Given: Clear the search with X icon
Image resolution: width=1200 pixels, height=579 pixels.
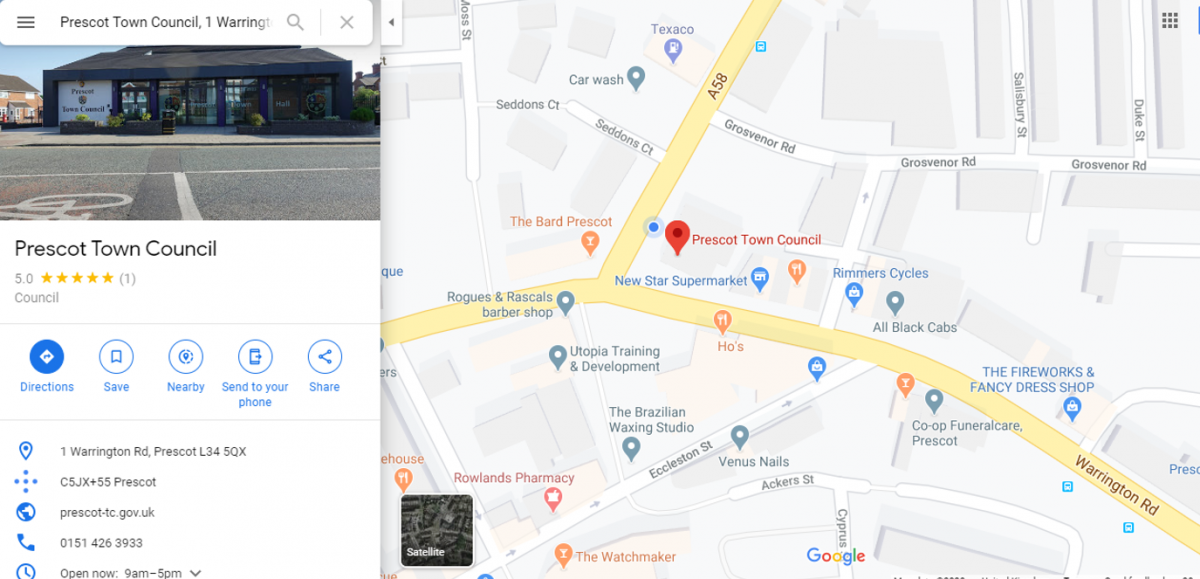Looking at the screenshot, I should tap(346, 22).
